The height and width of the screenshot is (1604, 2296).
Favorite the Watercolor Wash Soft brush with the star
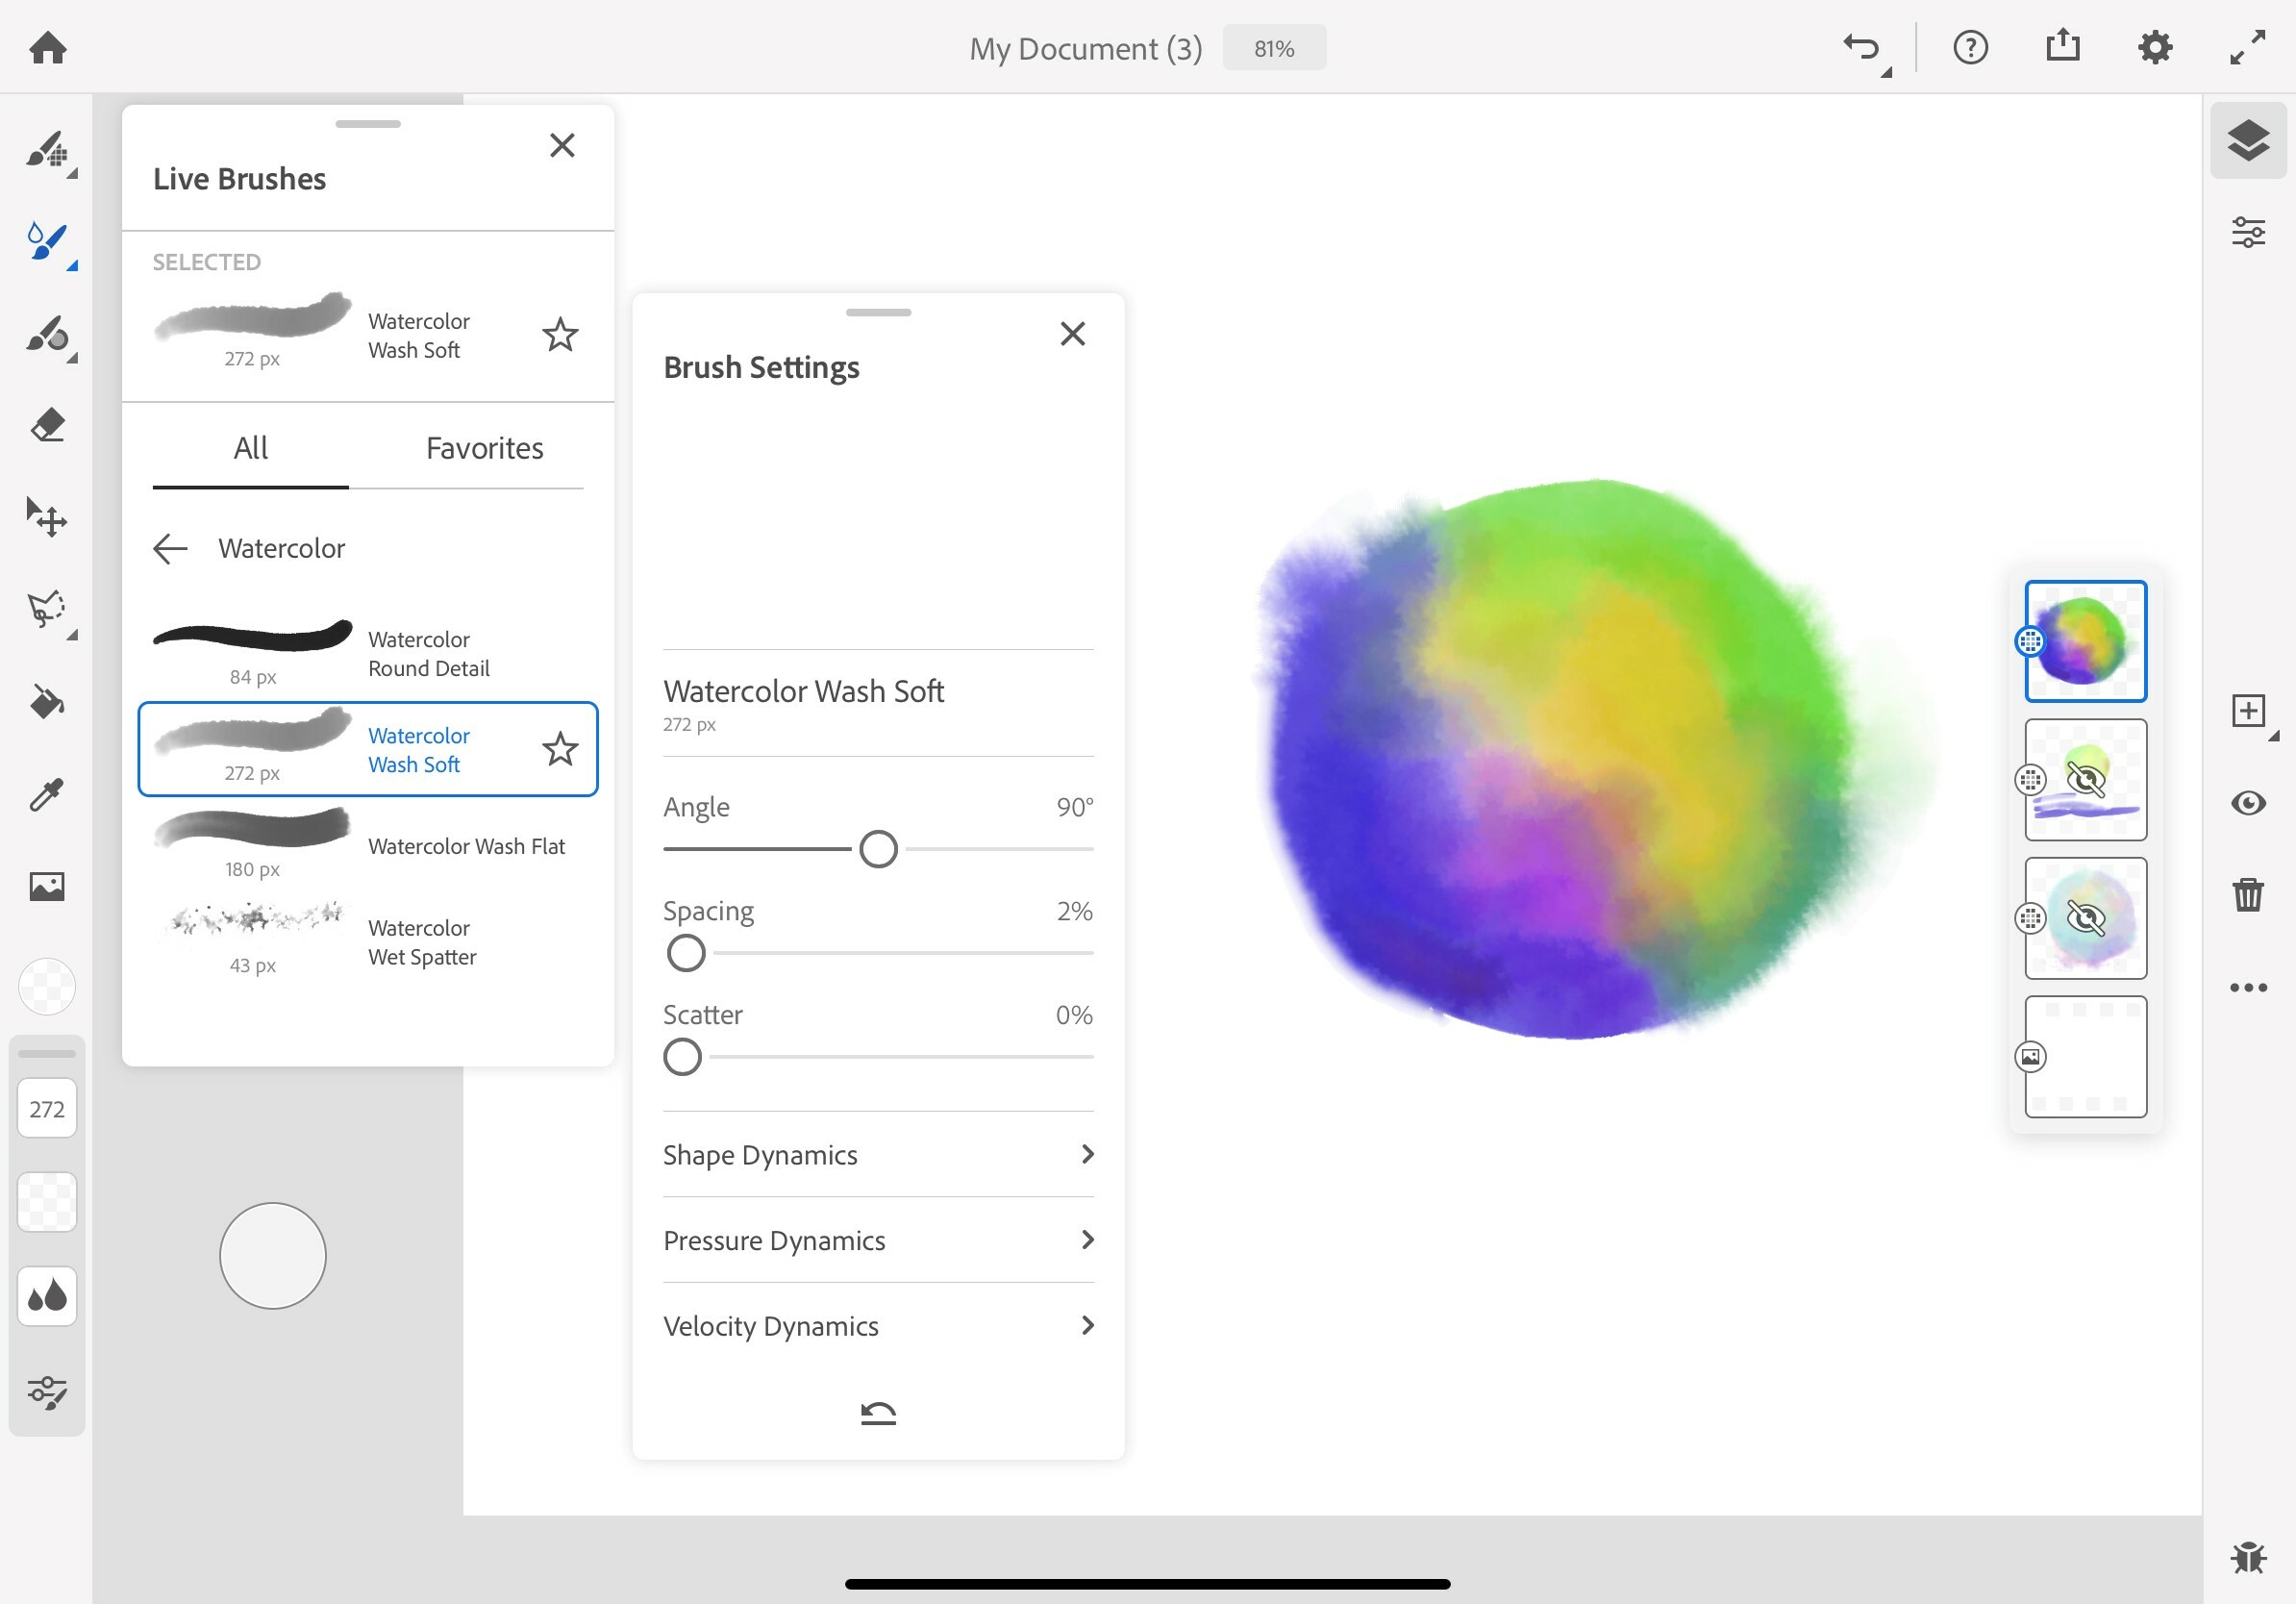[x=561, y=749]
